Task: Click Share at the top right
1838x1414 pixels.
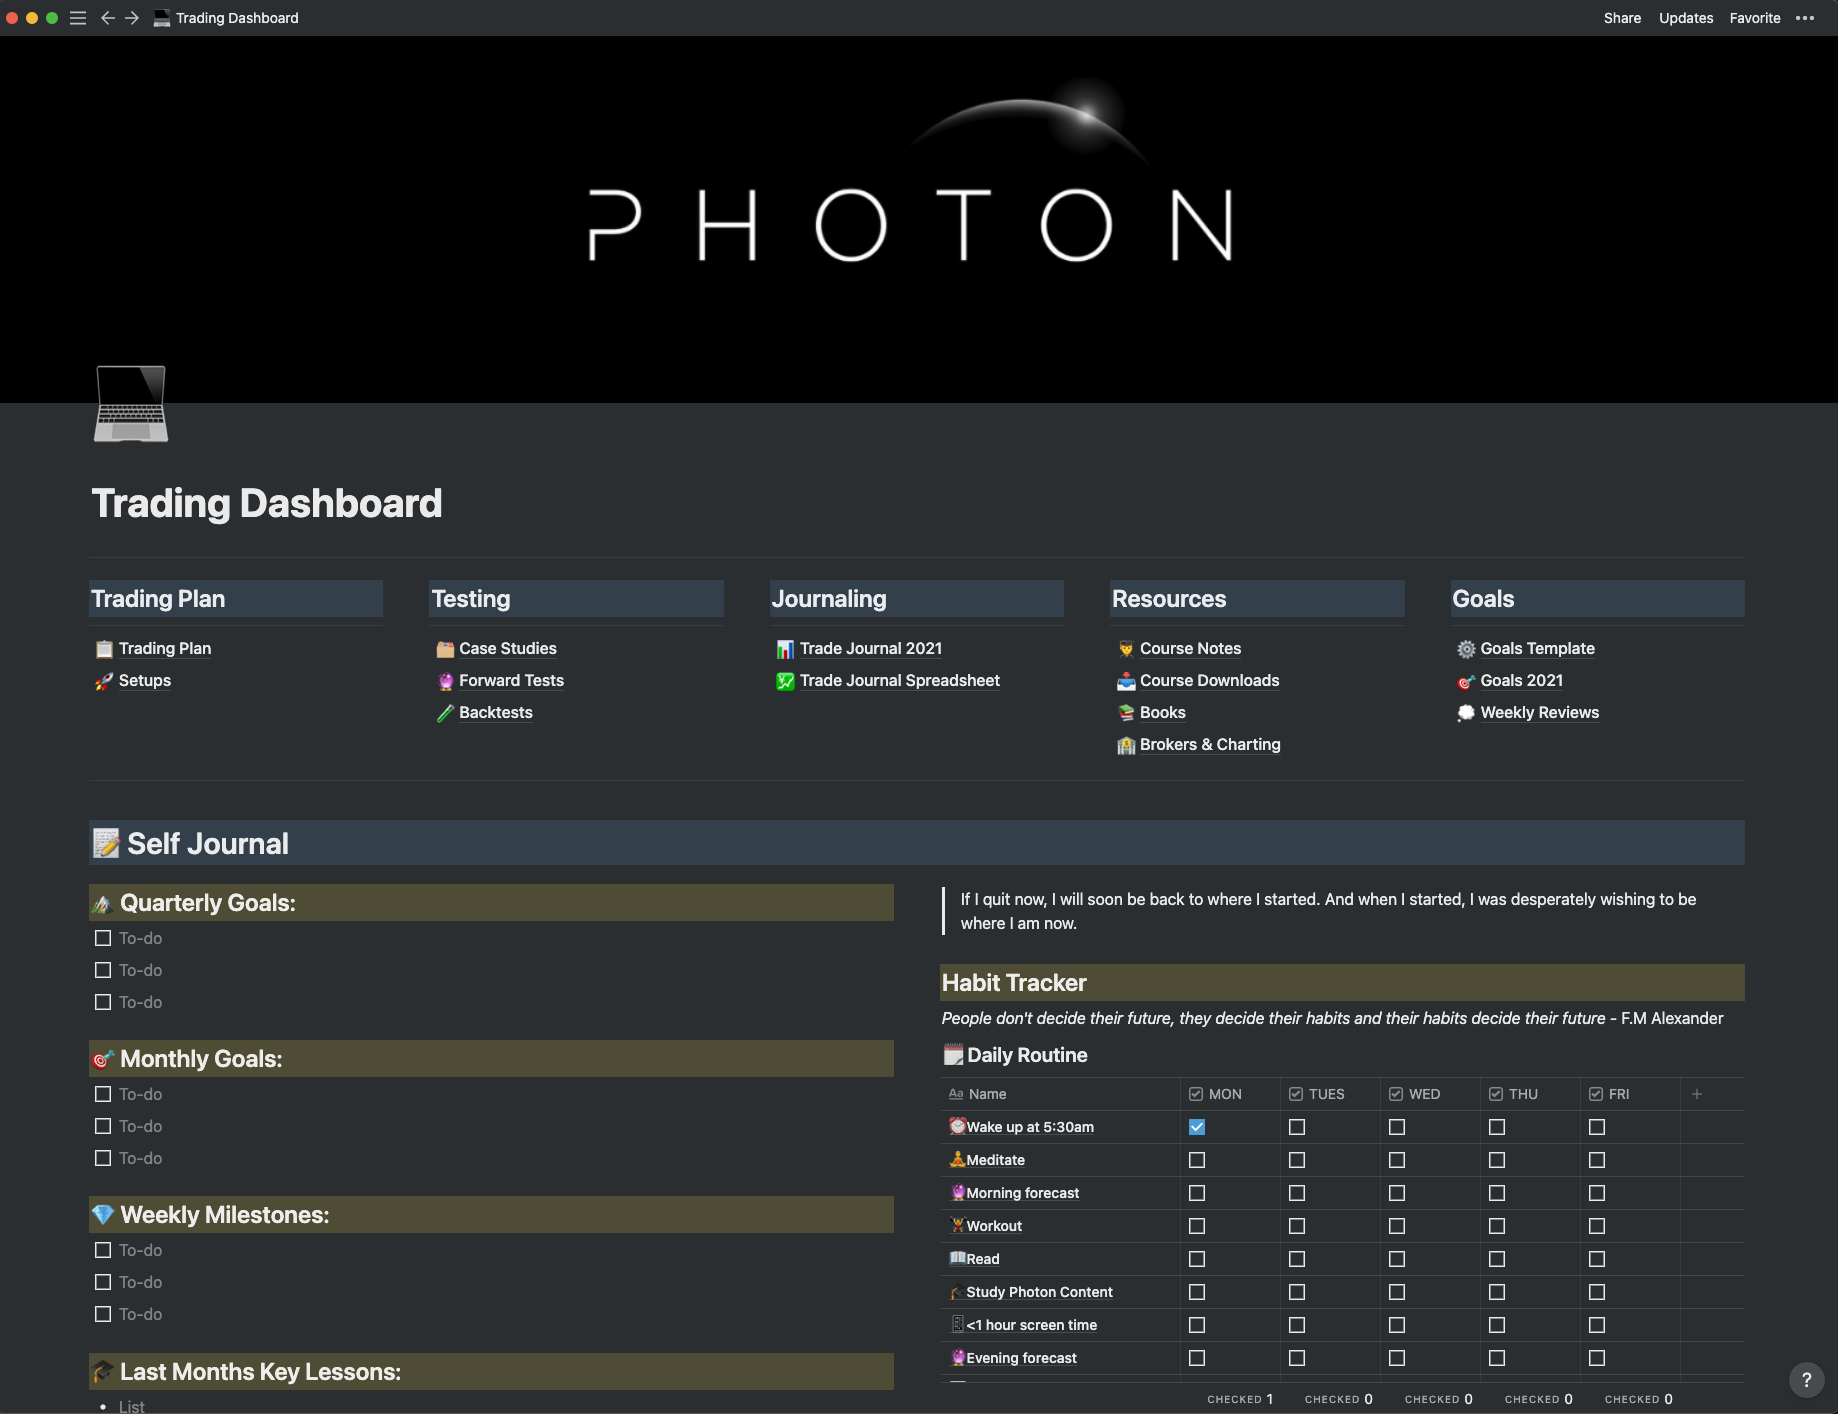Action: coord(1622,18)
